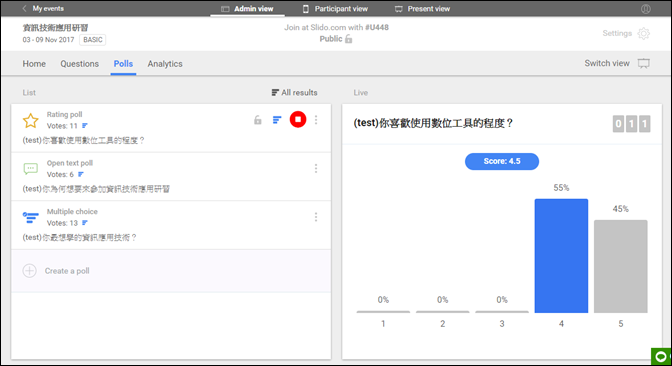This screenshot has width=672, height=366.
Task: Click the Present view monitor icon
Action: pyautogui.click(x=399, y=9)
